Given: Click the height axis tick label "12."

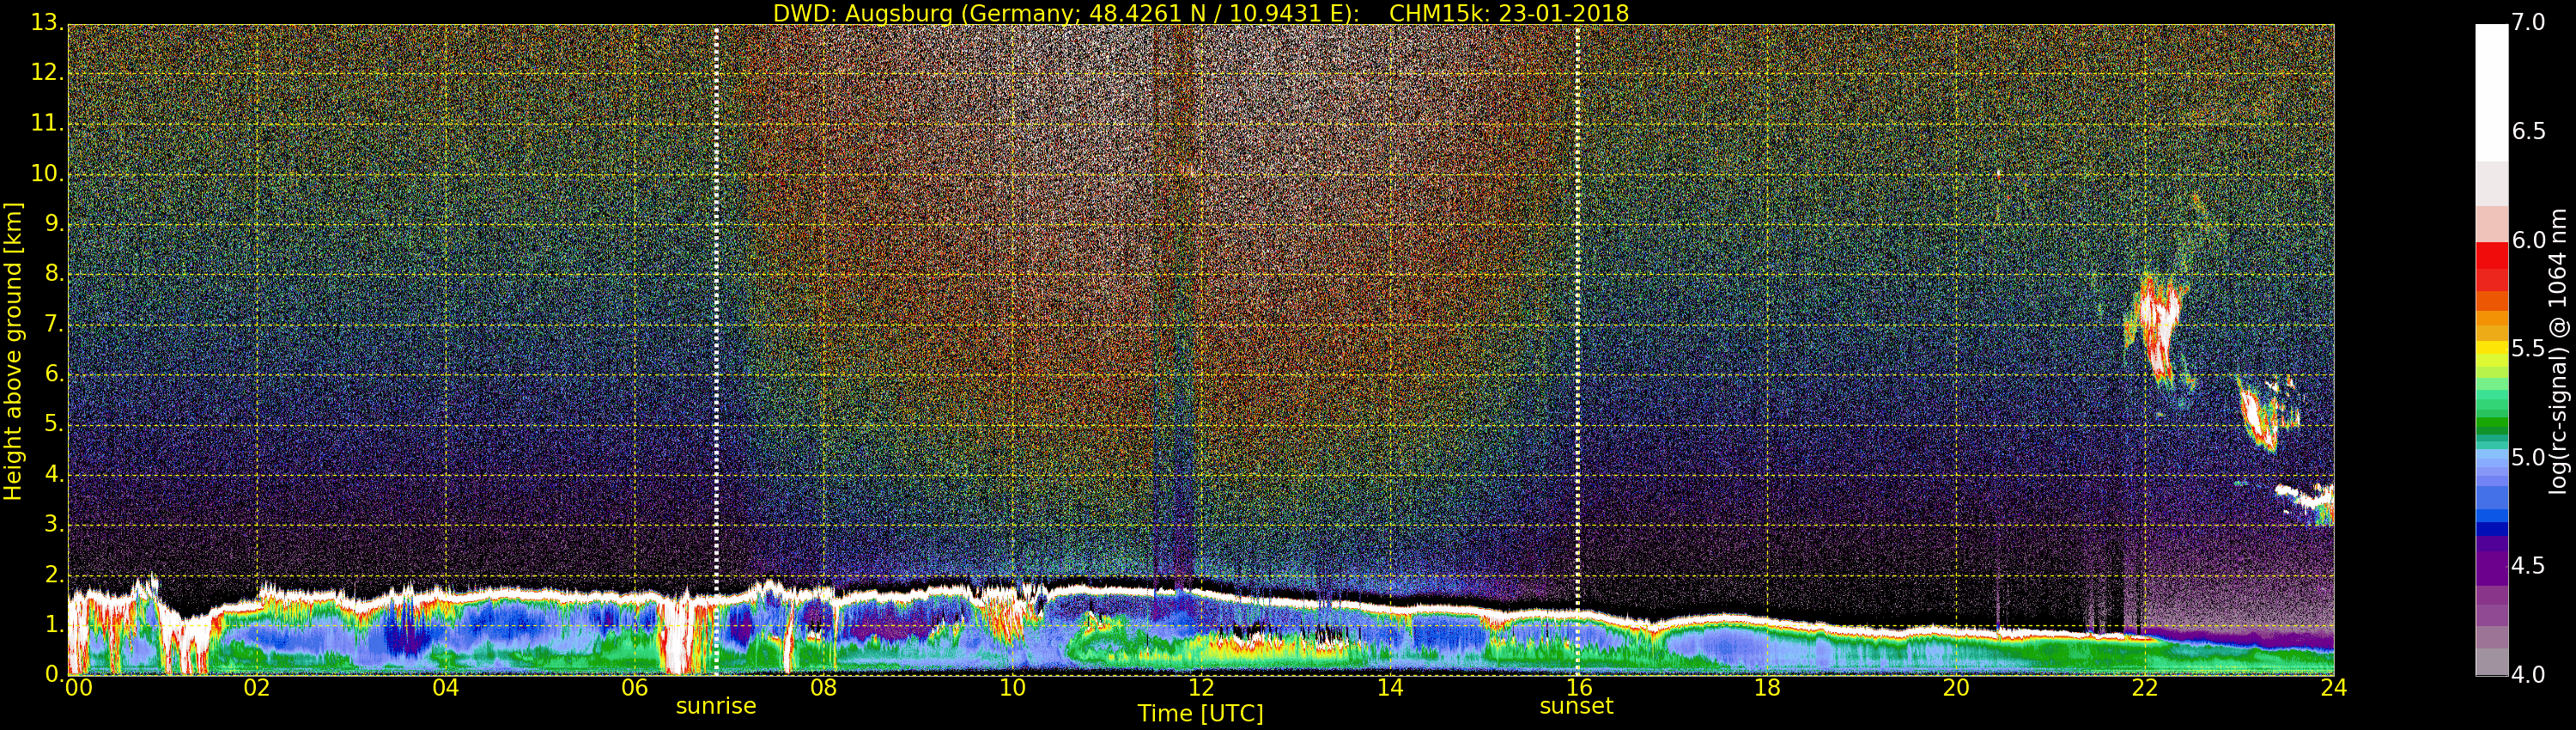Looking at the screenshot, I should (47, 72).
